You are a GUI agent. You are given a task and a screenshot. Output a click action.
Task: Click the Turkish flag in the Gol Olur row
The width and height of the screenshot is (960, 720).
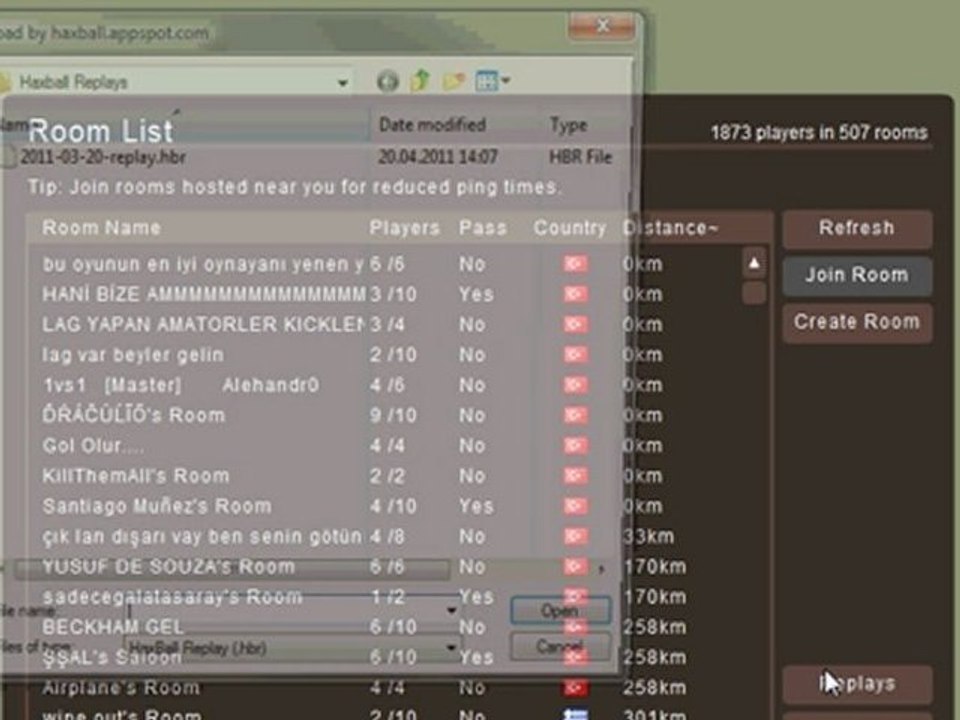point(576,446)
